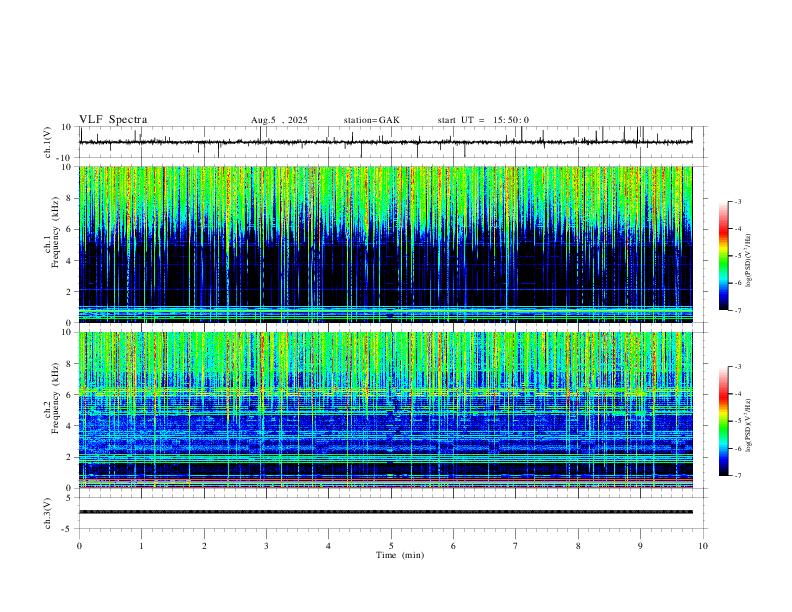Click the "start UT = 15:50:0" text
Viewport: 792px width, 612px height.
tap(483, 120)
